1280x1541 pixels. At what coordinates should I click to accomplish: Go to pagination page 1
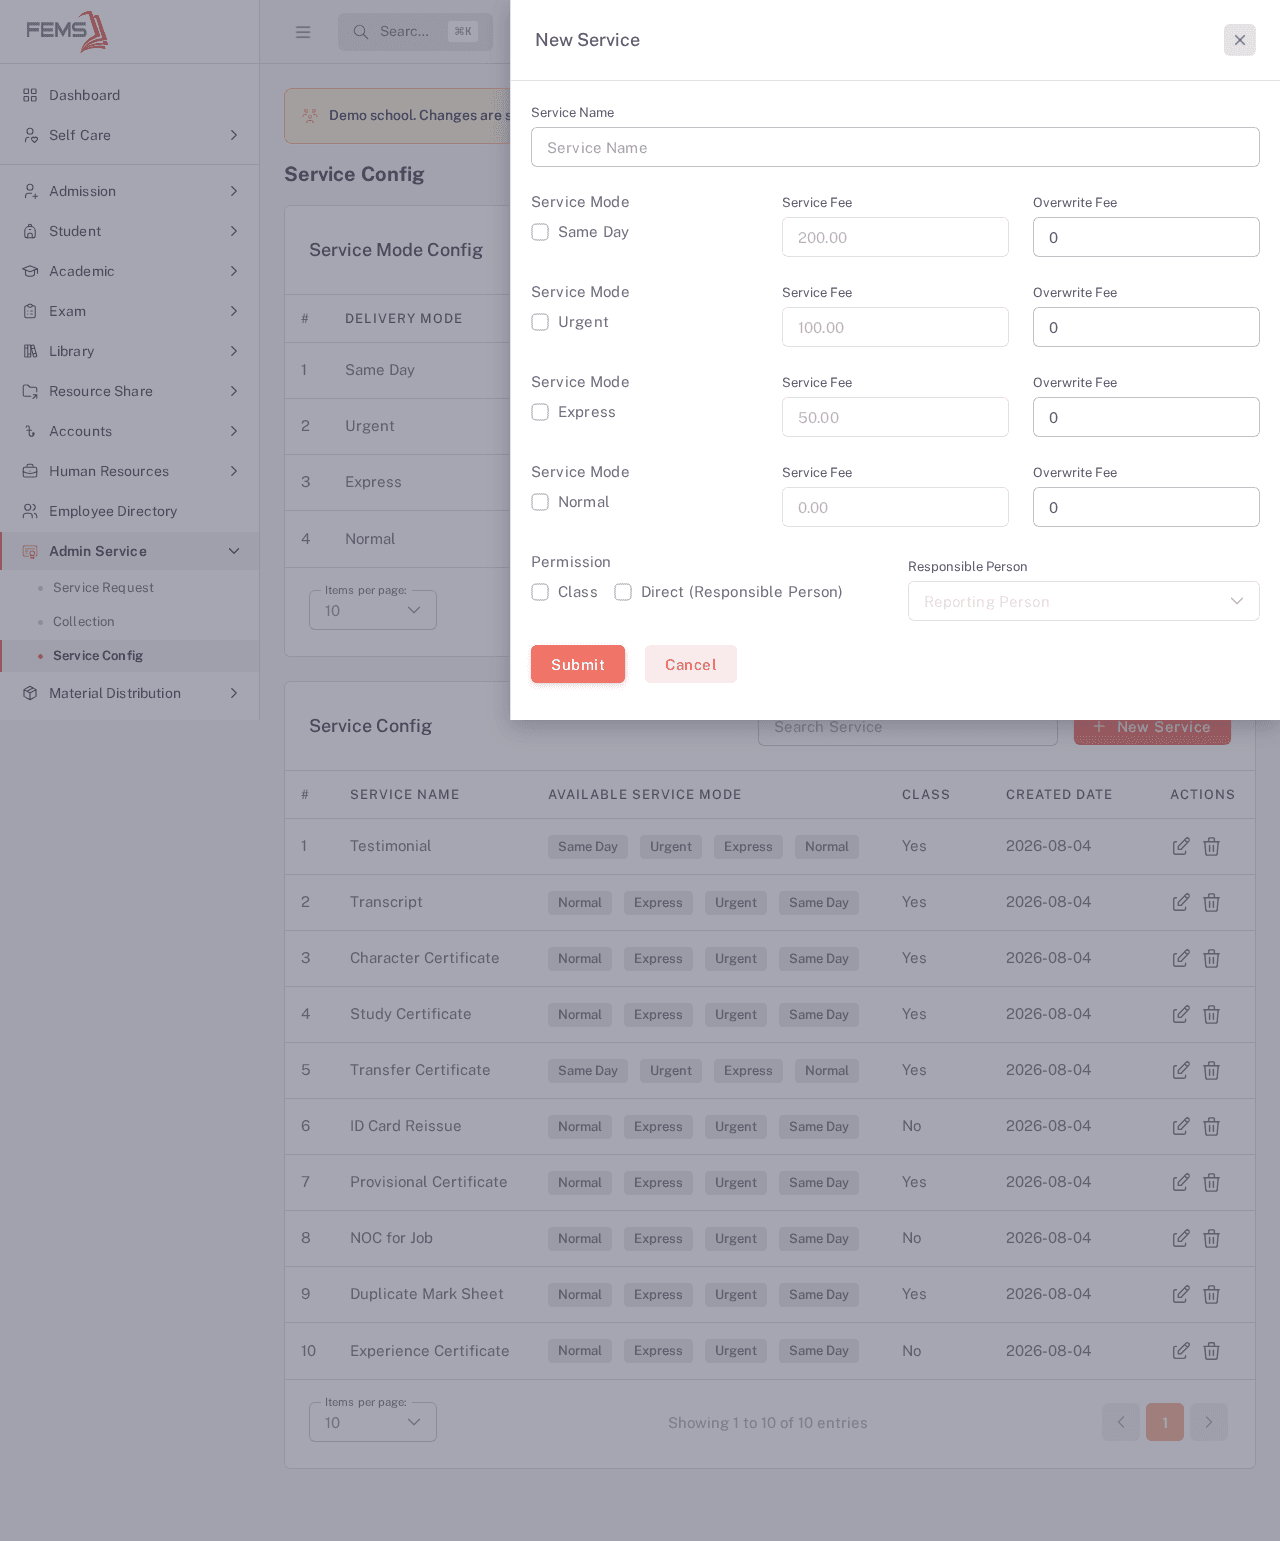[x=1165, y=1422]
